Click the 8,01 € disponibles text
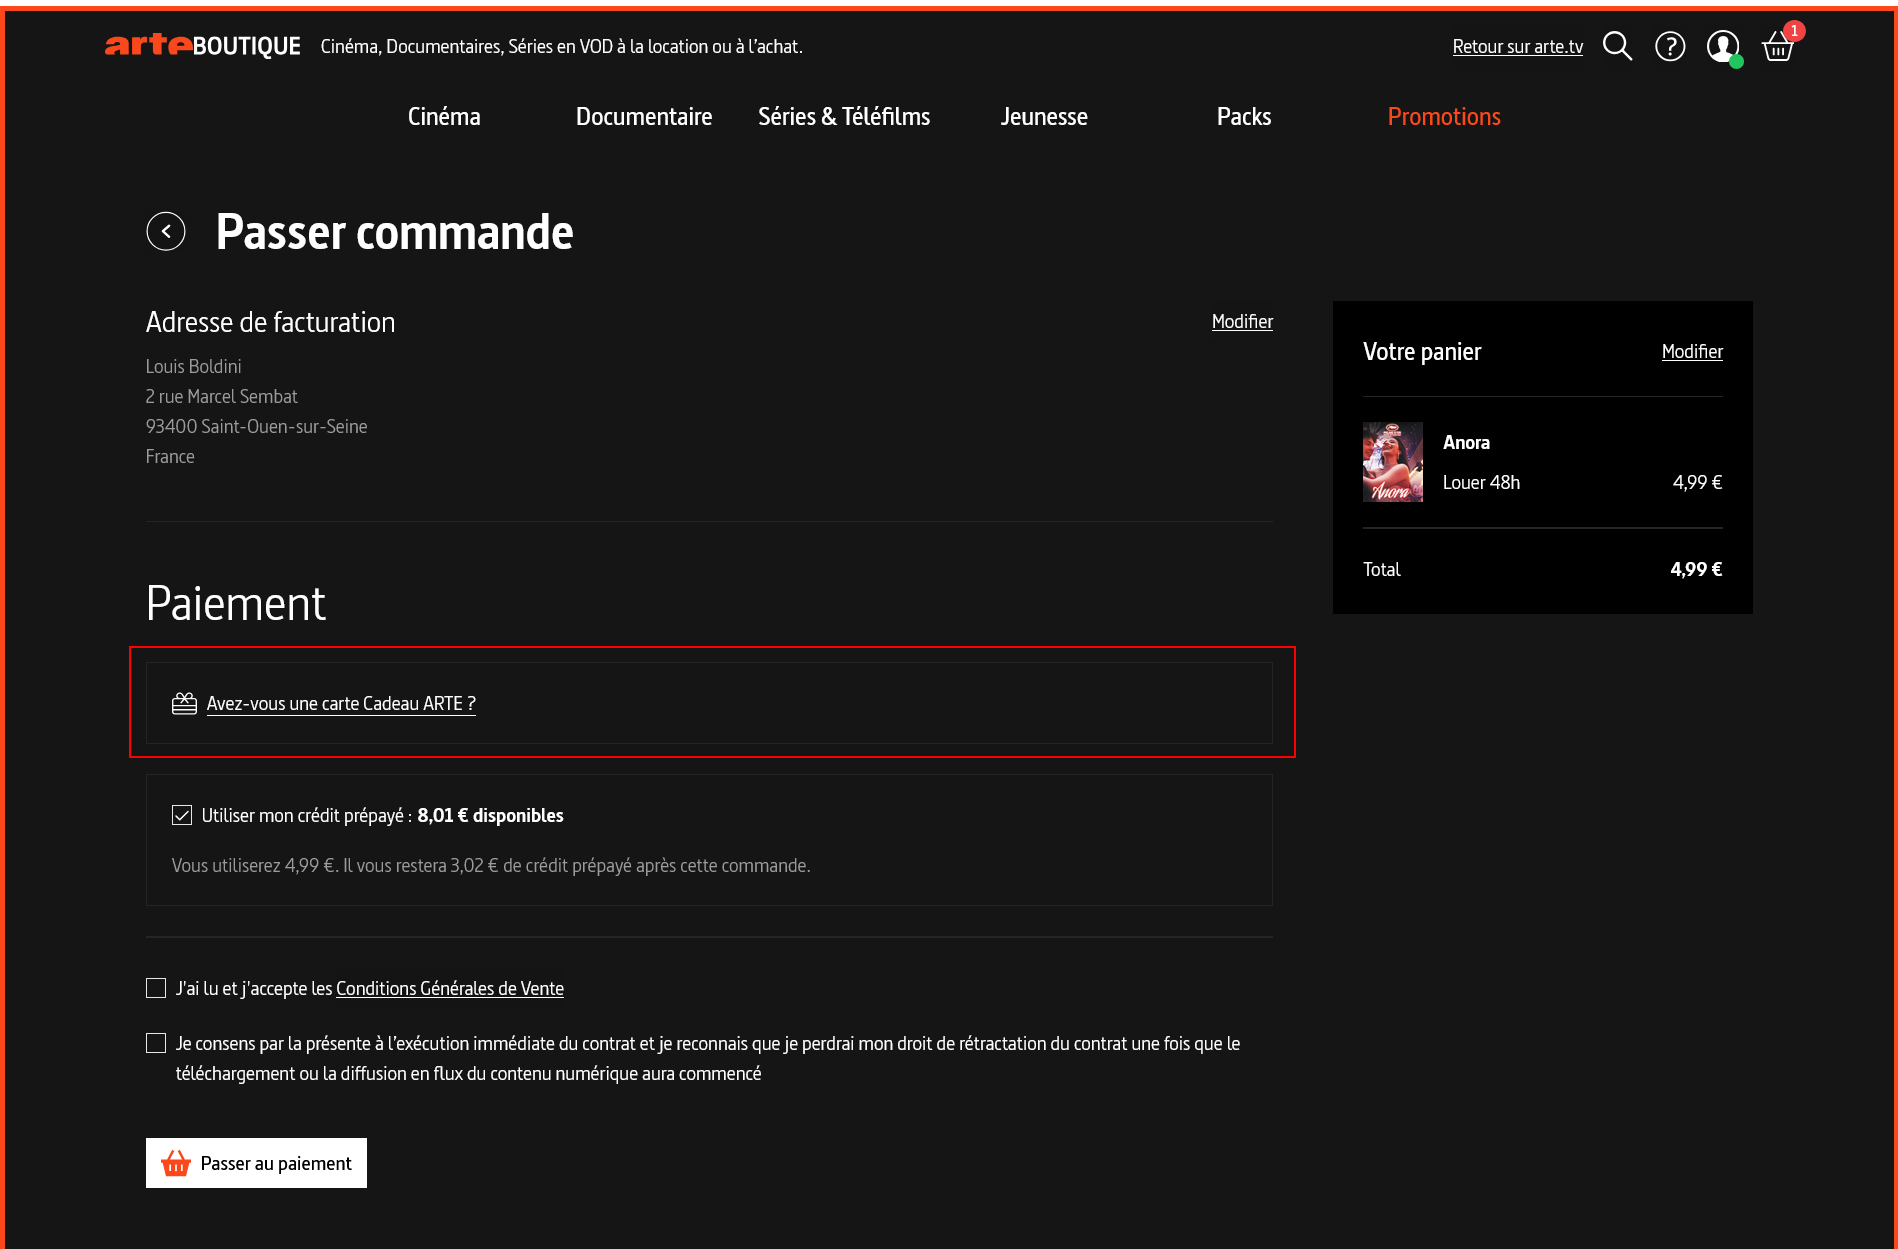 [x=490, y=815]
